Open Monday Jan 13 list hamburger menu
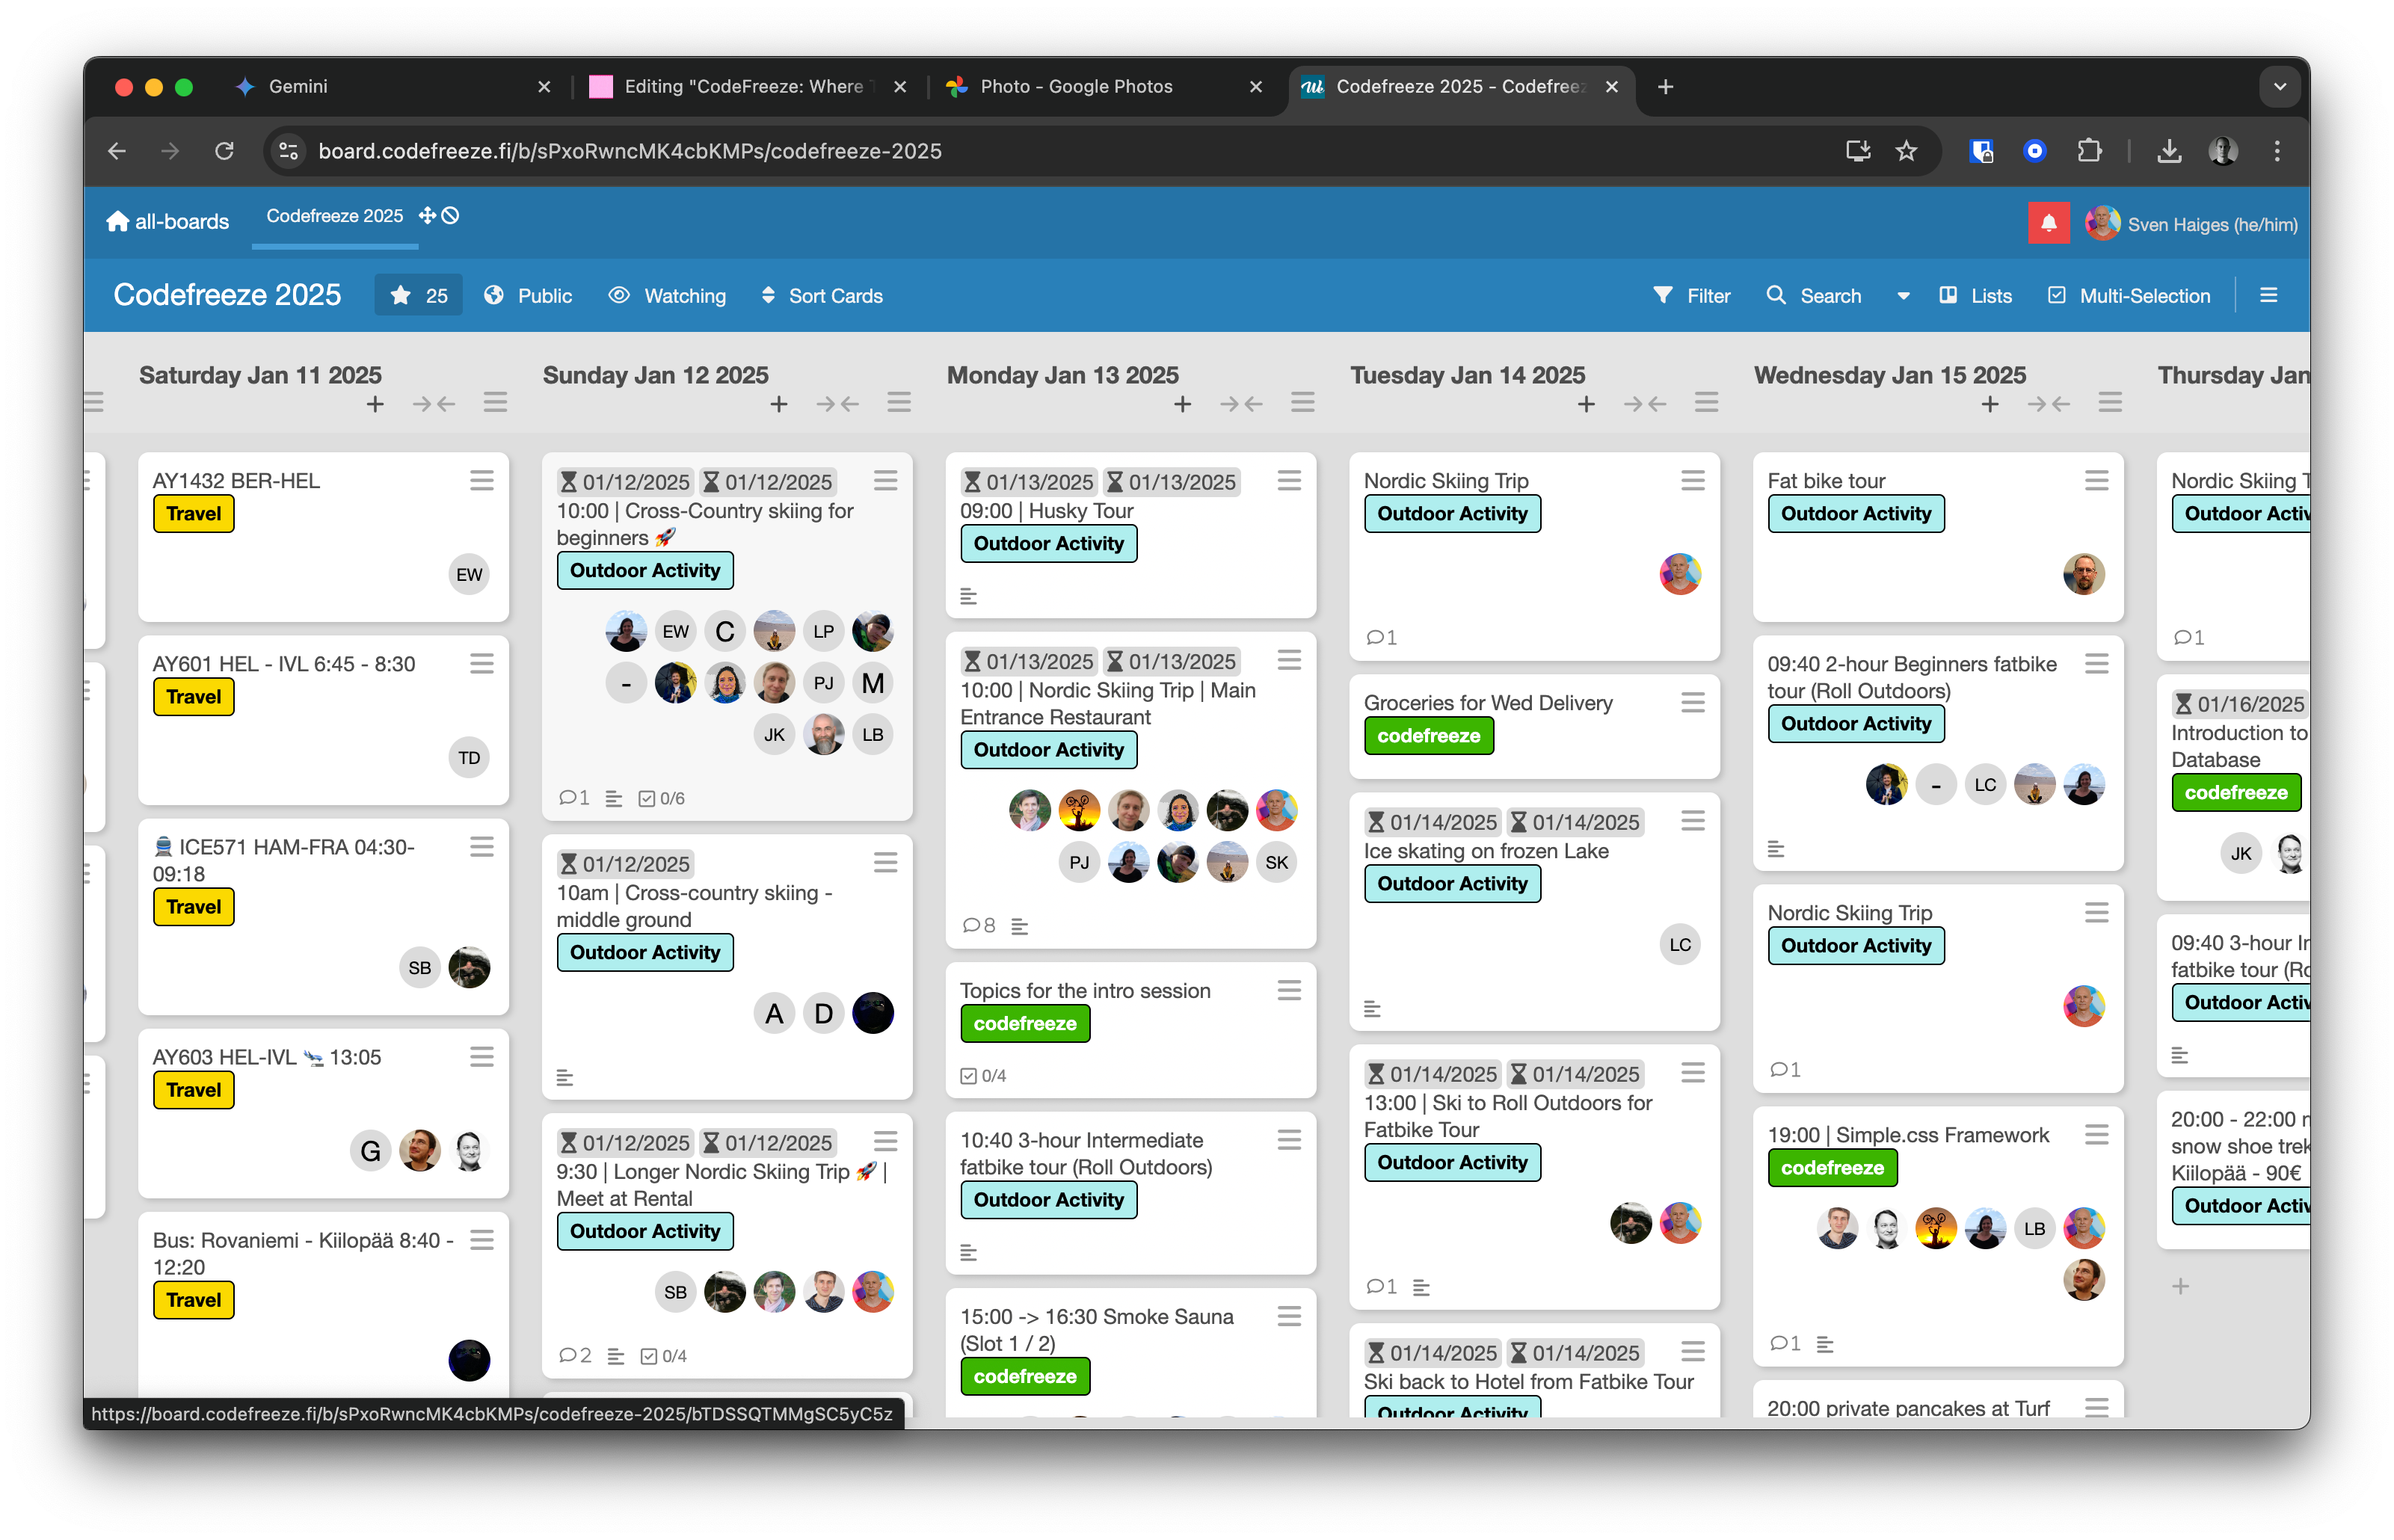The width and height of the screenshot is (2394, 1540). [x=1302, y=402]
